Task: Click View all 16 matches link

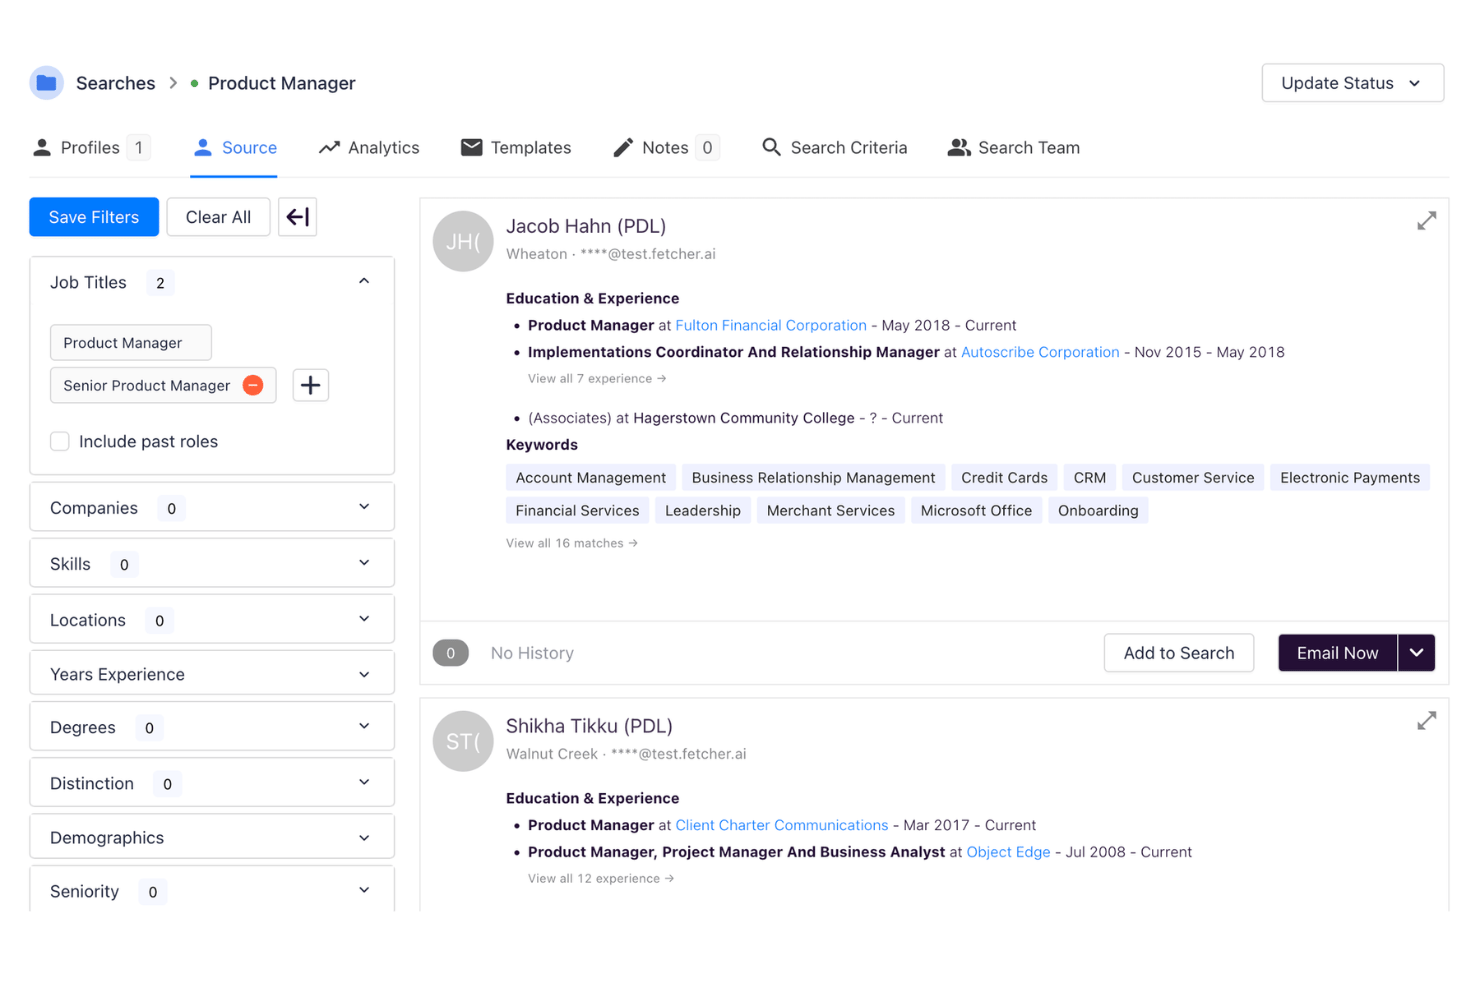Action: pyautogui.click(x=572, y=544)
